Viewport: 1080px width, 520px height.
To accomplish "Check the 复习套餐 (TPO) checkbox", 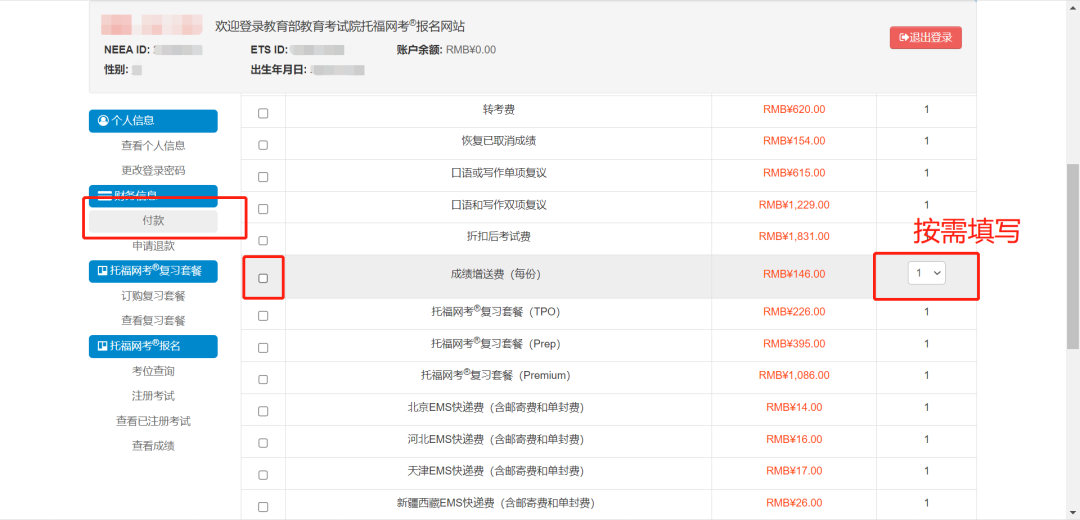I will 263,315.
